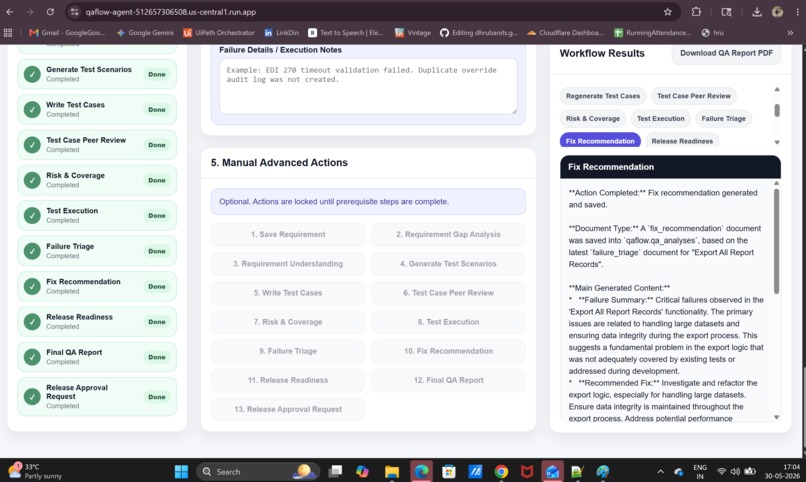Click the 5. Write Test Cases button

coord(288,293)
